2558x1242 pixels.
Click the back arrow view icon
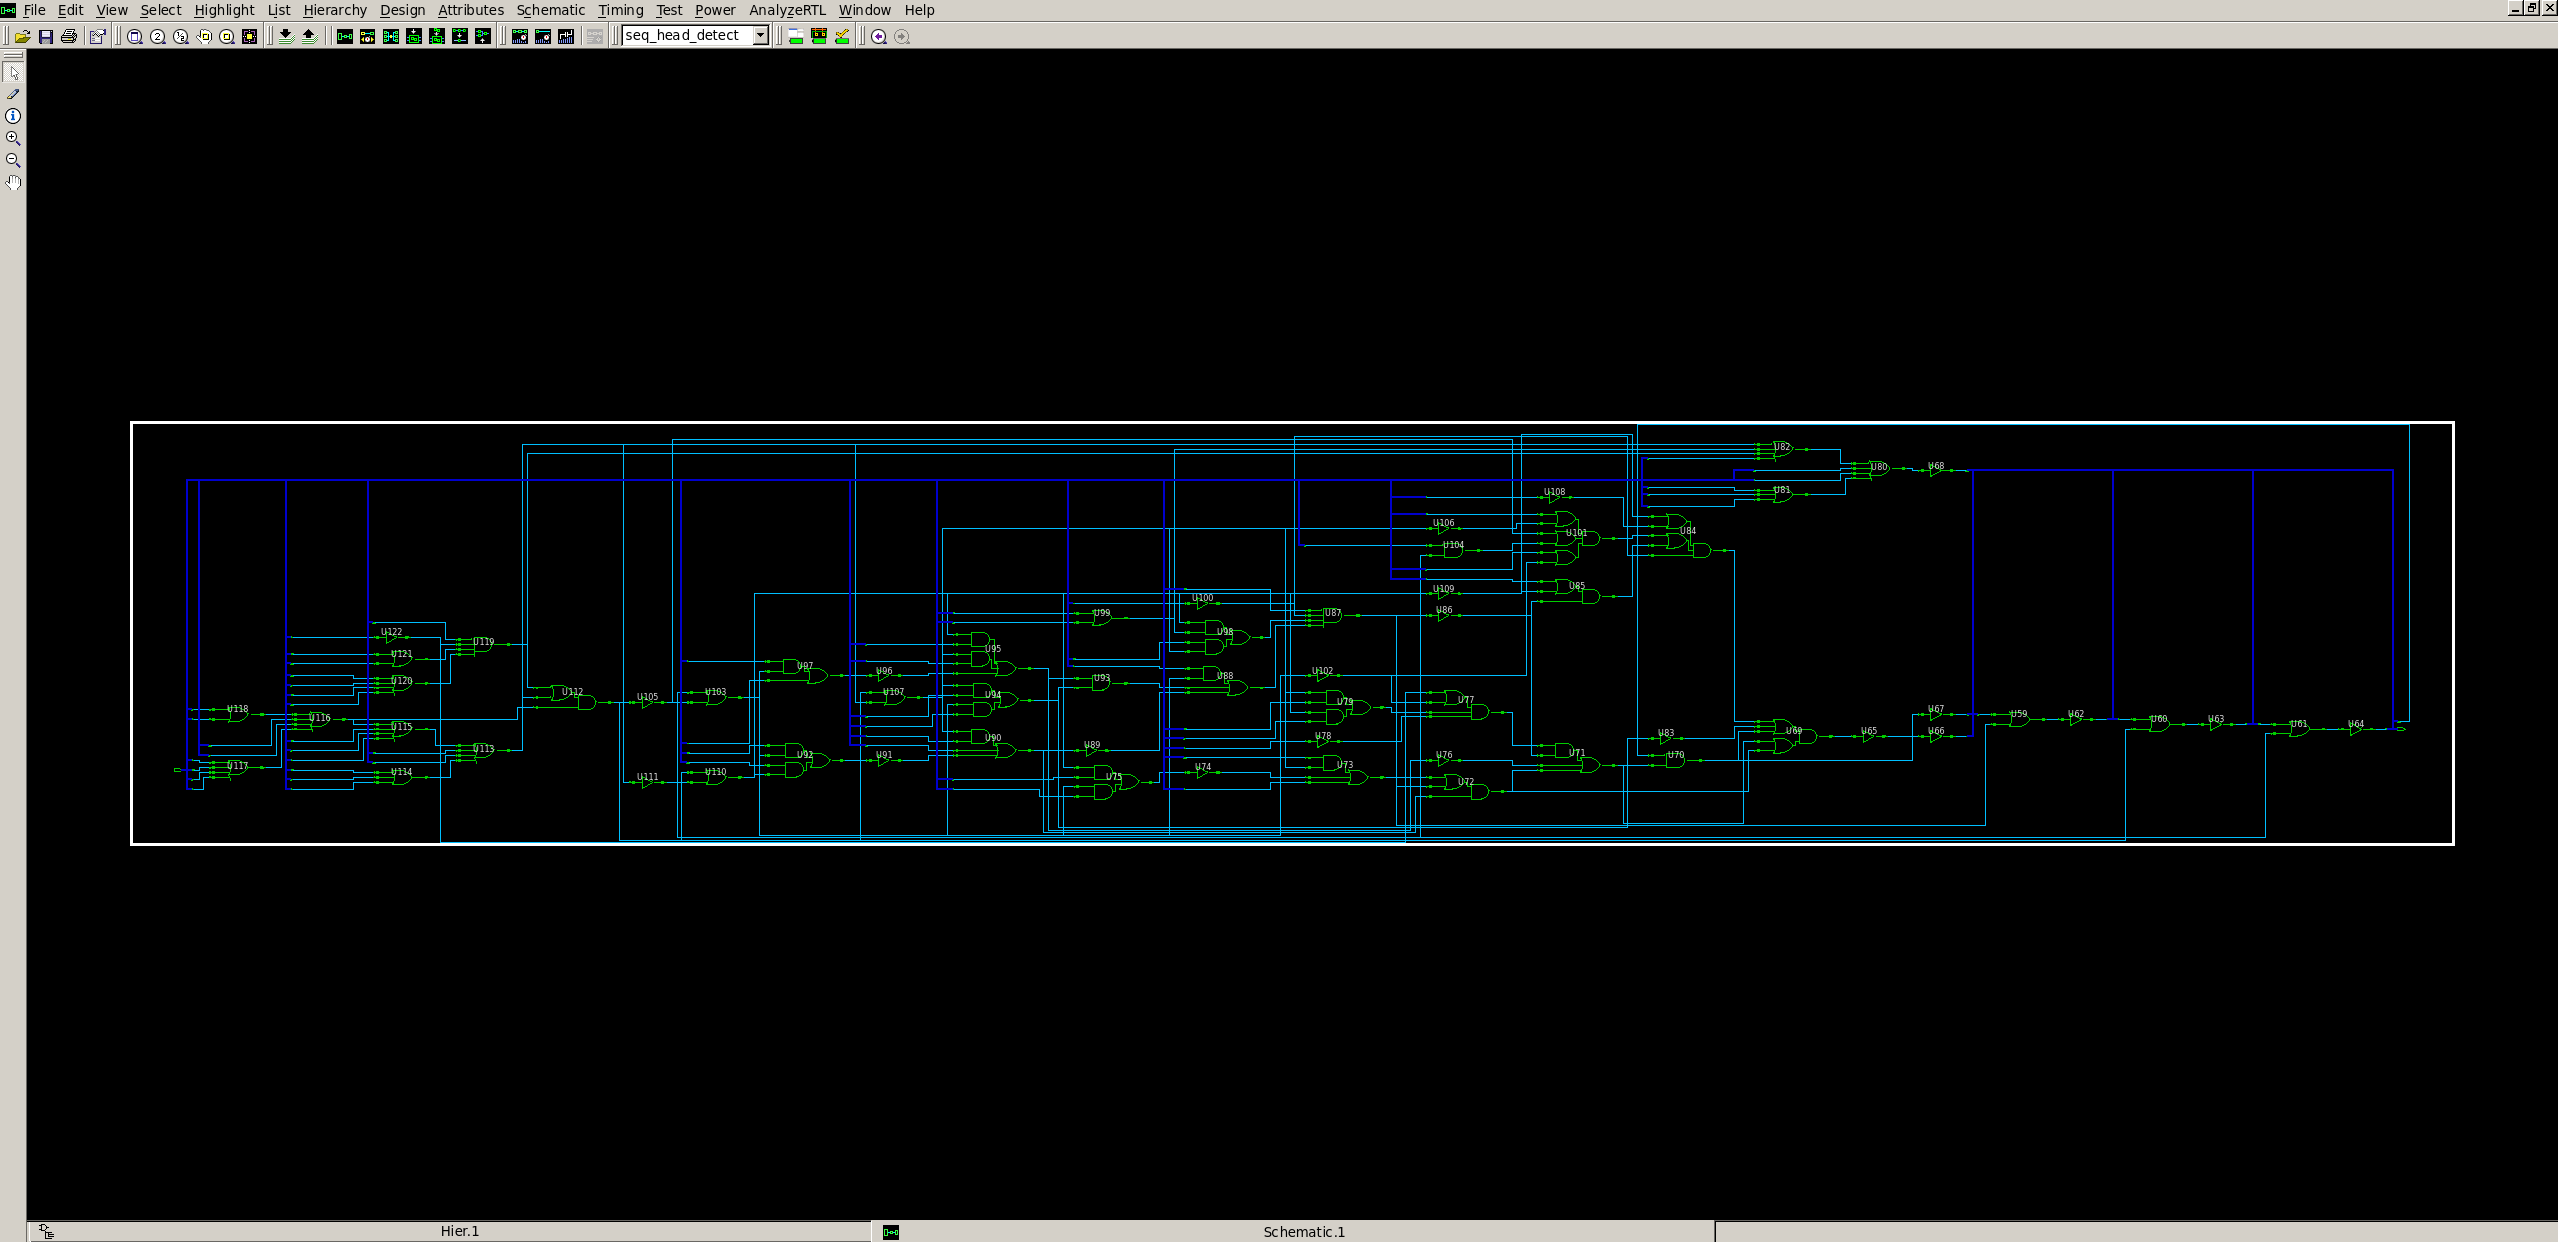click(x=879, y=36)
